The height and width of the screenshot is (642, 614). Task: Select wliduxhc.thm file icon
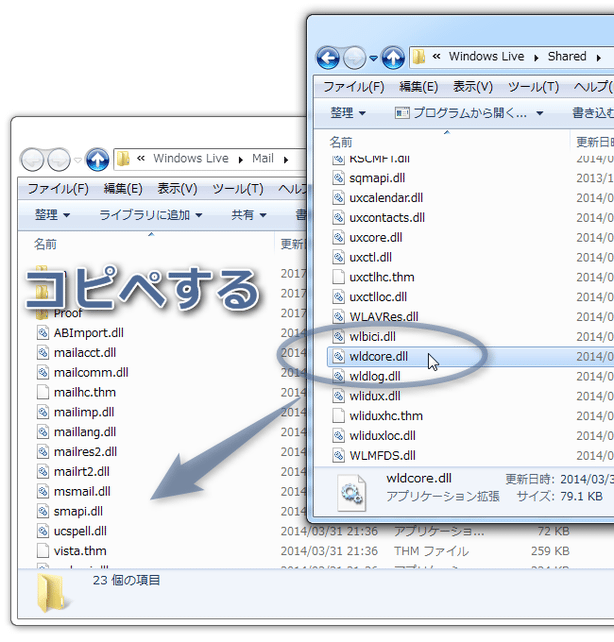(x=338, y=416)
